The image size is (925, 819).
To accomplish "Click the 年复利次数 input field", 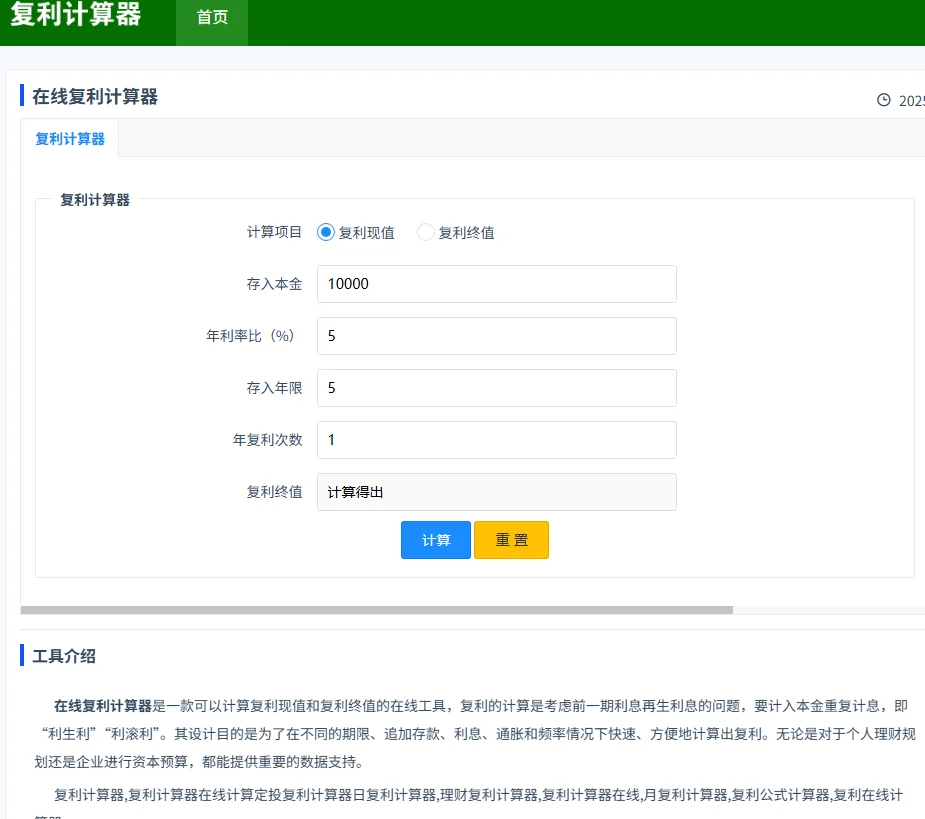I will tap(496, 440).
